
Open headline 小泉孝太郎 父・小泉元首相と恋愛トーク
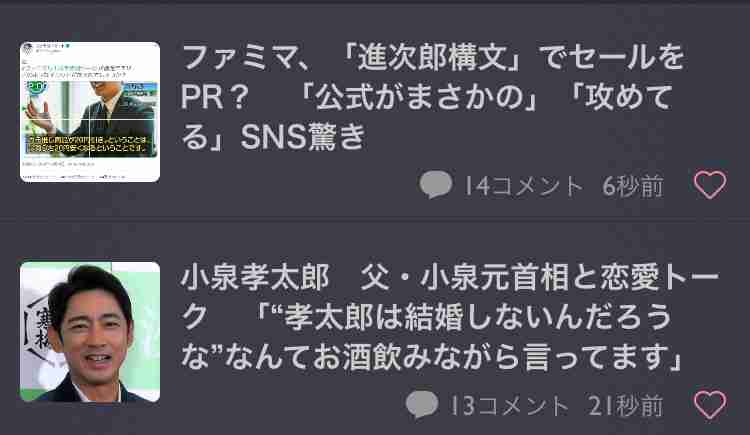pyautogui.click(x=450, y=317)
